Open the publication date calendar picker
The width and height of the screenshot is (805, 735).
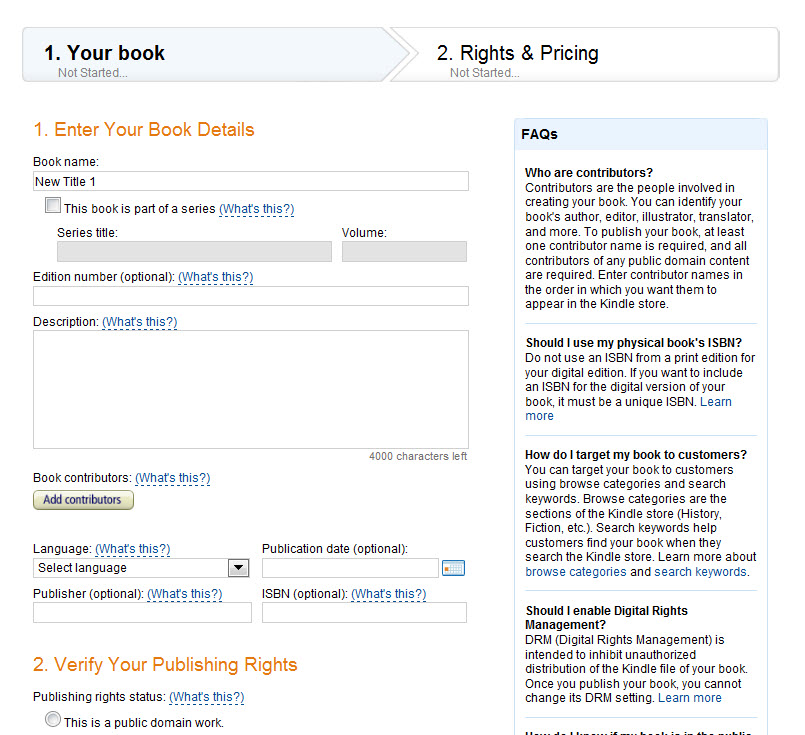point(453,568)
